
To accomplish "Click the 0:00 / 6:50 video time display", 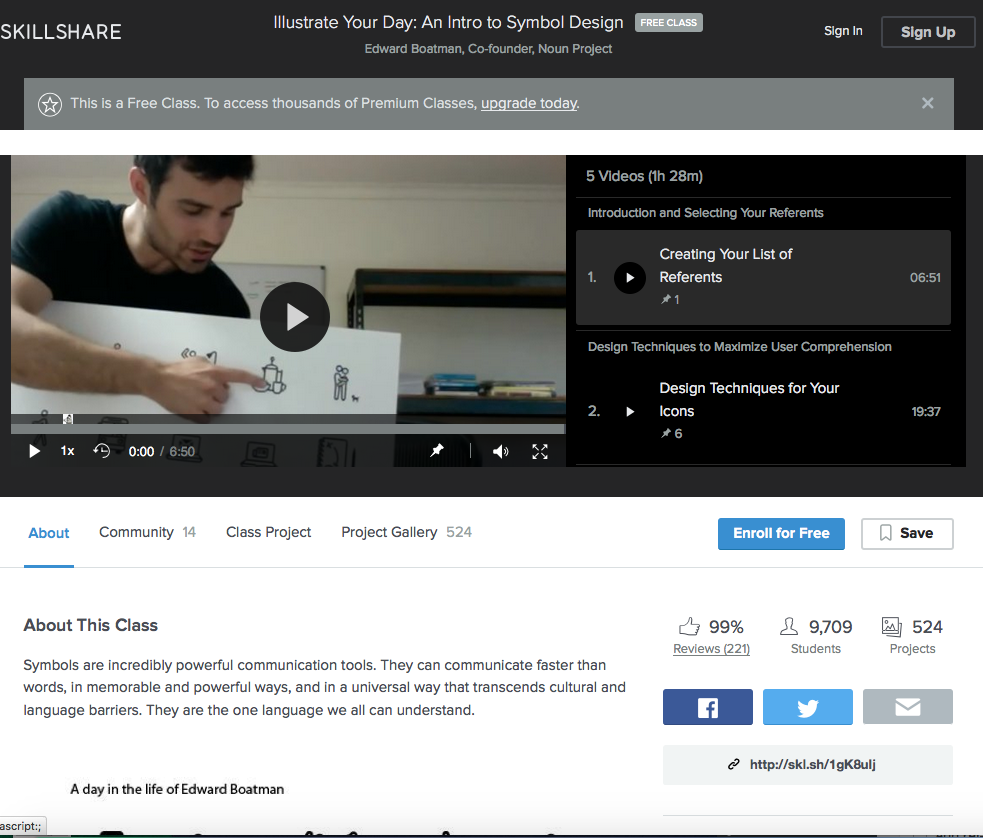I will (x=162, y=451).
